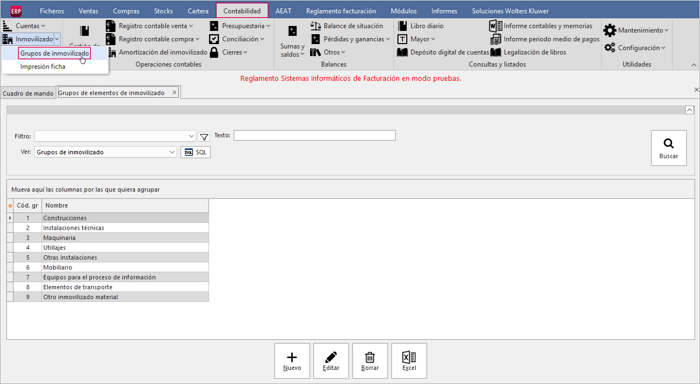Click Editar pencil button
This screenshot has width=700, height=384.
coord(331,361)
